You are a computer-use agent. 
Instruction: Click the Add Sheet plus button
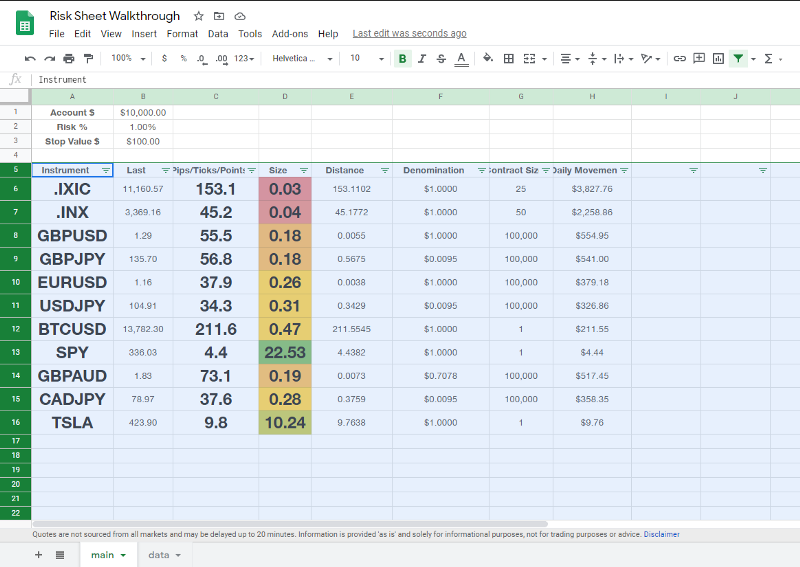click(38, 555)
